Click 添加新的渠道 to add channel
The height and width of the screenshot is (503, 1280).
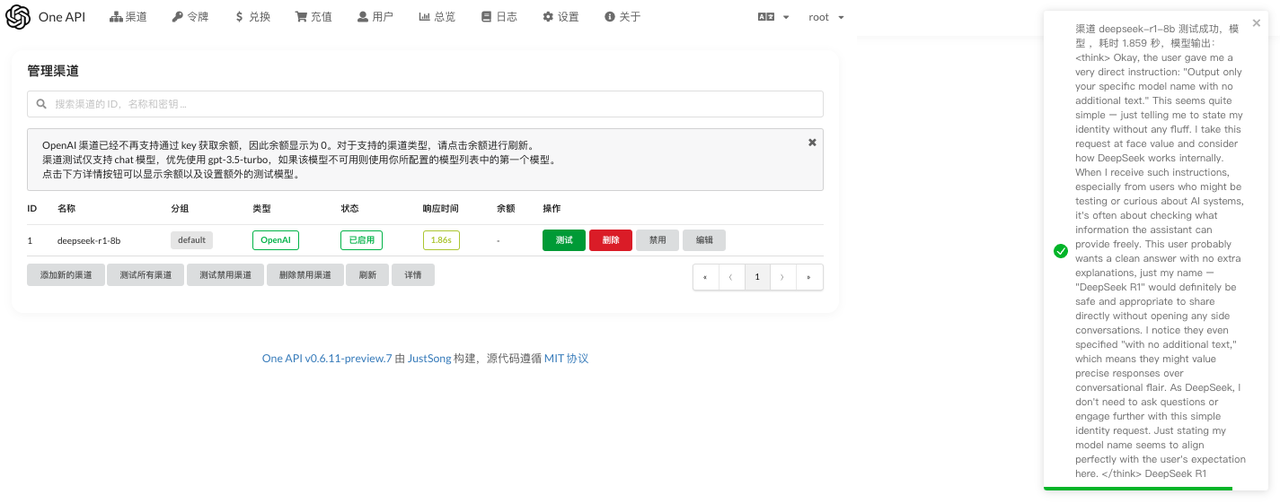66,275
